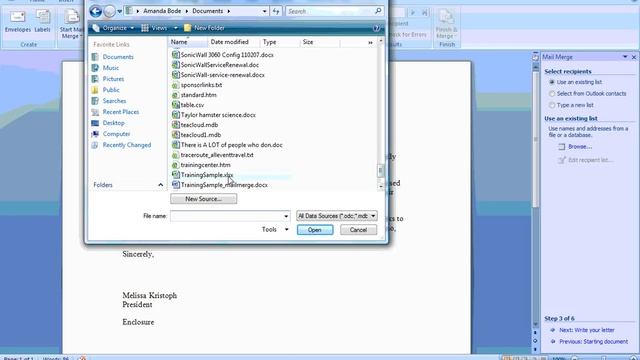The height and width of the screenshot is (360, 640).
Task: Open the address bar history dropdown
Action: click(x=264, y=11)
